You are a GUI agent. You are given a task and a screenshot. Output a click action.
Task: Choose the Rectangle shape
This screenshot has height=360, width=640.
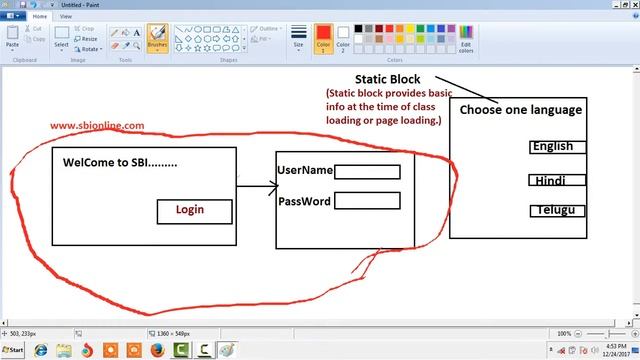207,30
